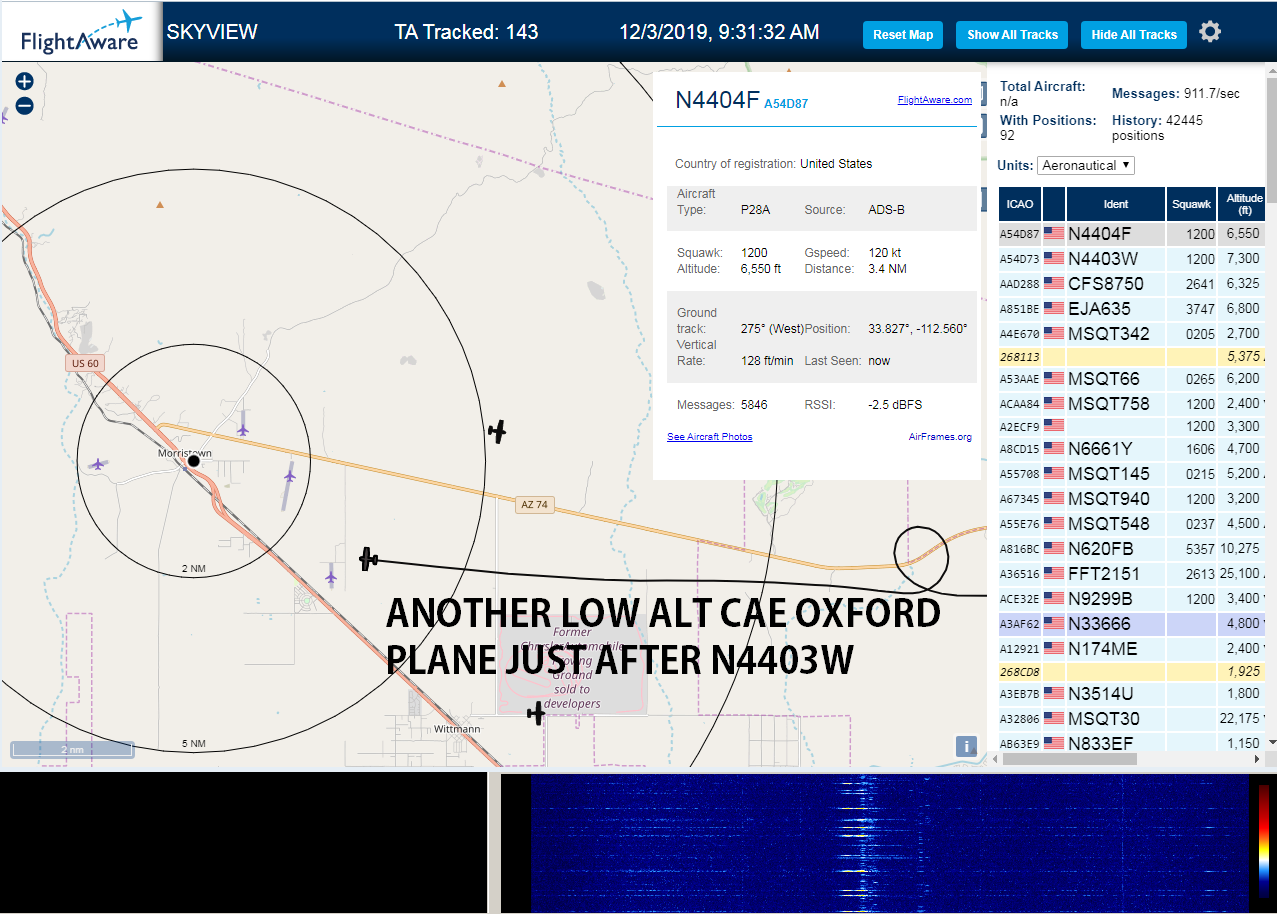Image resolution: width=1277 pixels, height=915 pixels.
Task: Select the N620FB aircraft row
Action: (1132, 549)
